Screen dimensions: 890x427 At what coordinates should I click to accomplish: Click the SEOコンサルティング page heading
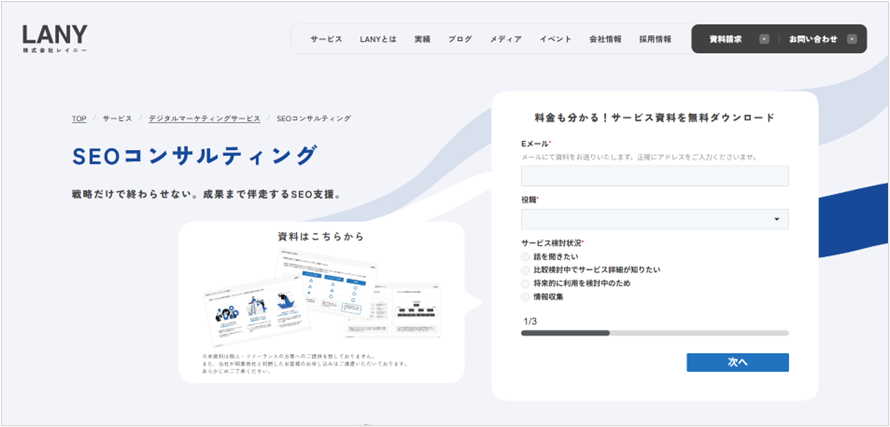[x=194, y=156]
